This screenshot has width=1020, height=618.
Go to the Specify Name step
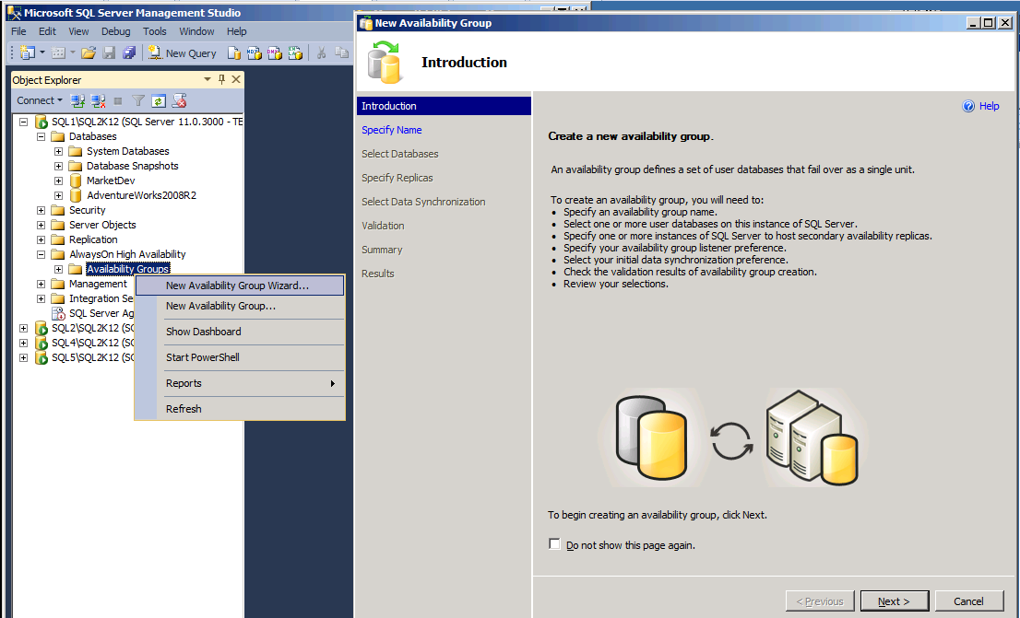[x=392, y=130]
